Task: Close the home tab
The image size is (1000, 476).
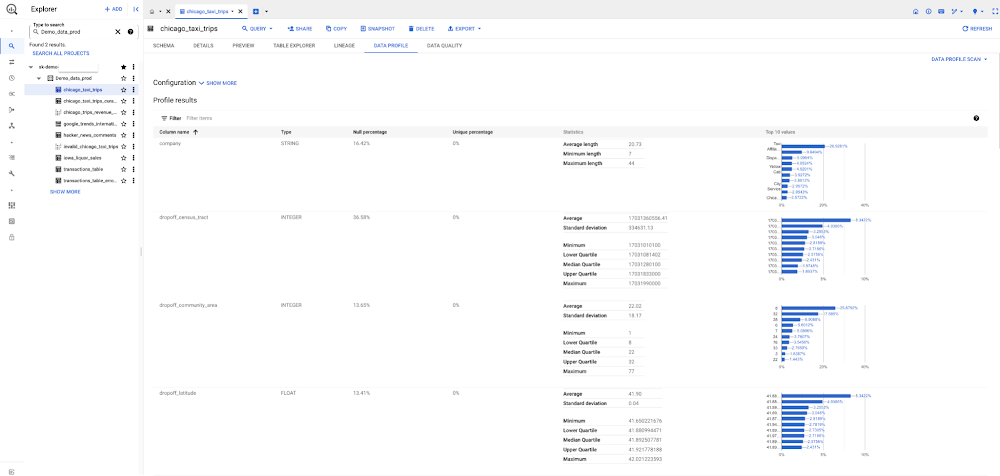Action: [x=168, y=11]
